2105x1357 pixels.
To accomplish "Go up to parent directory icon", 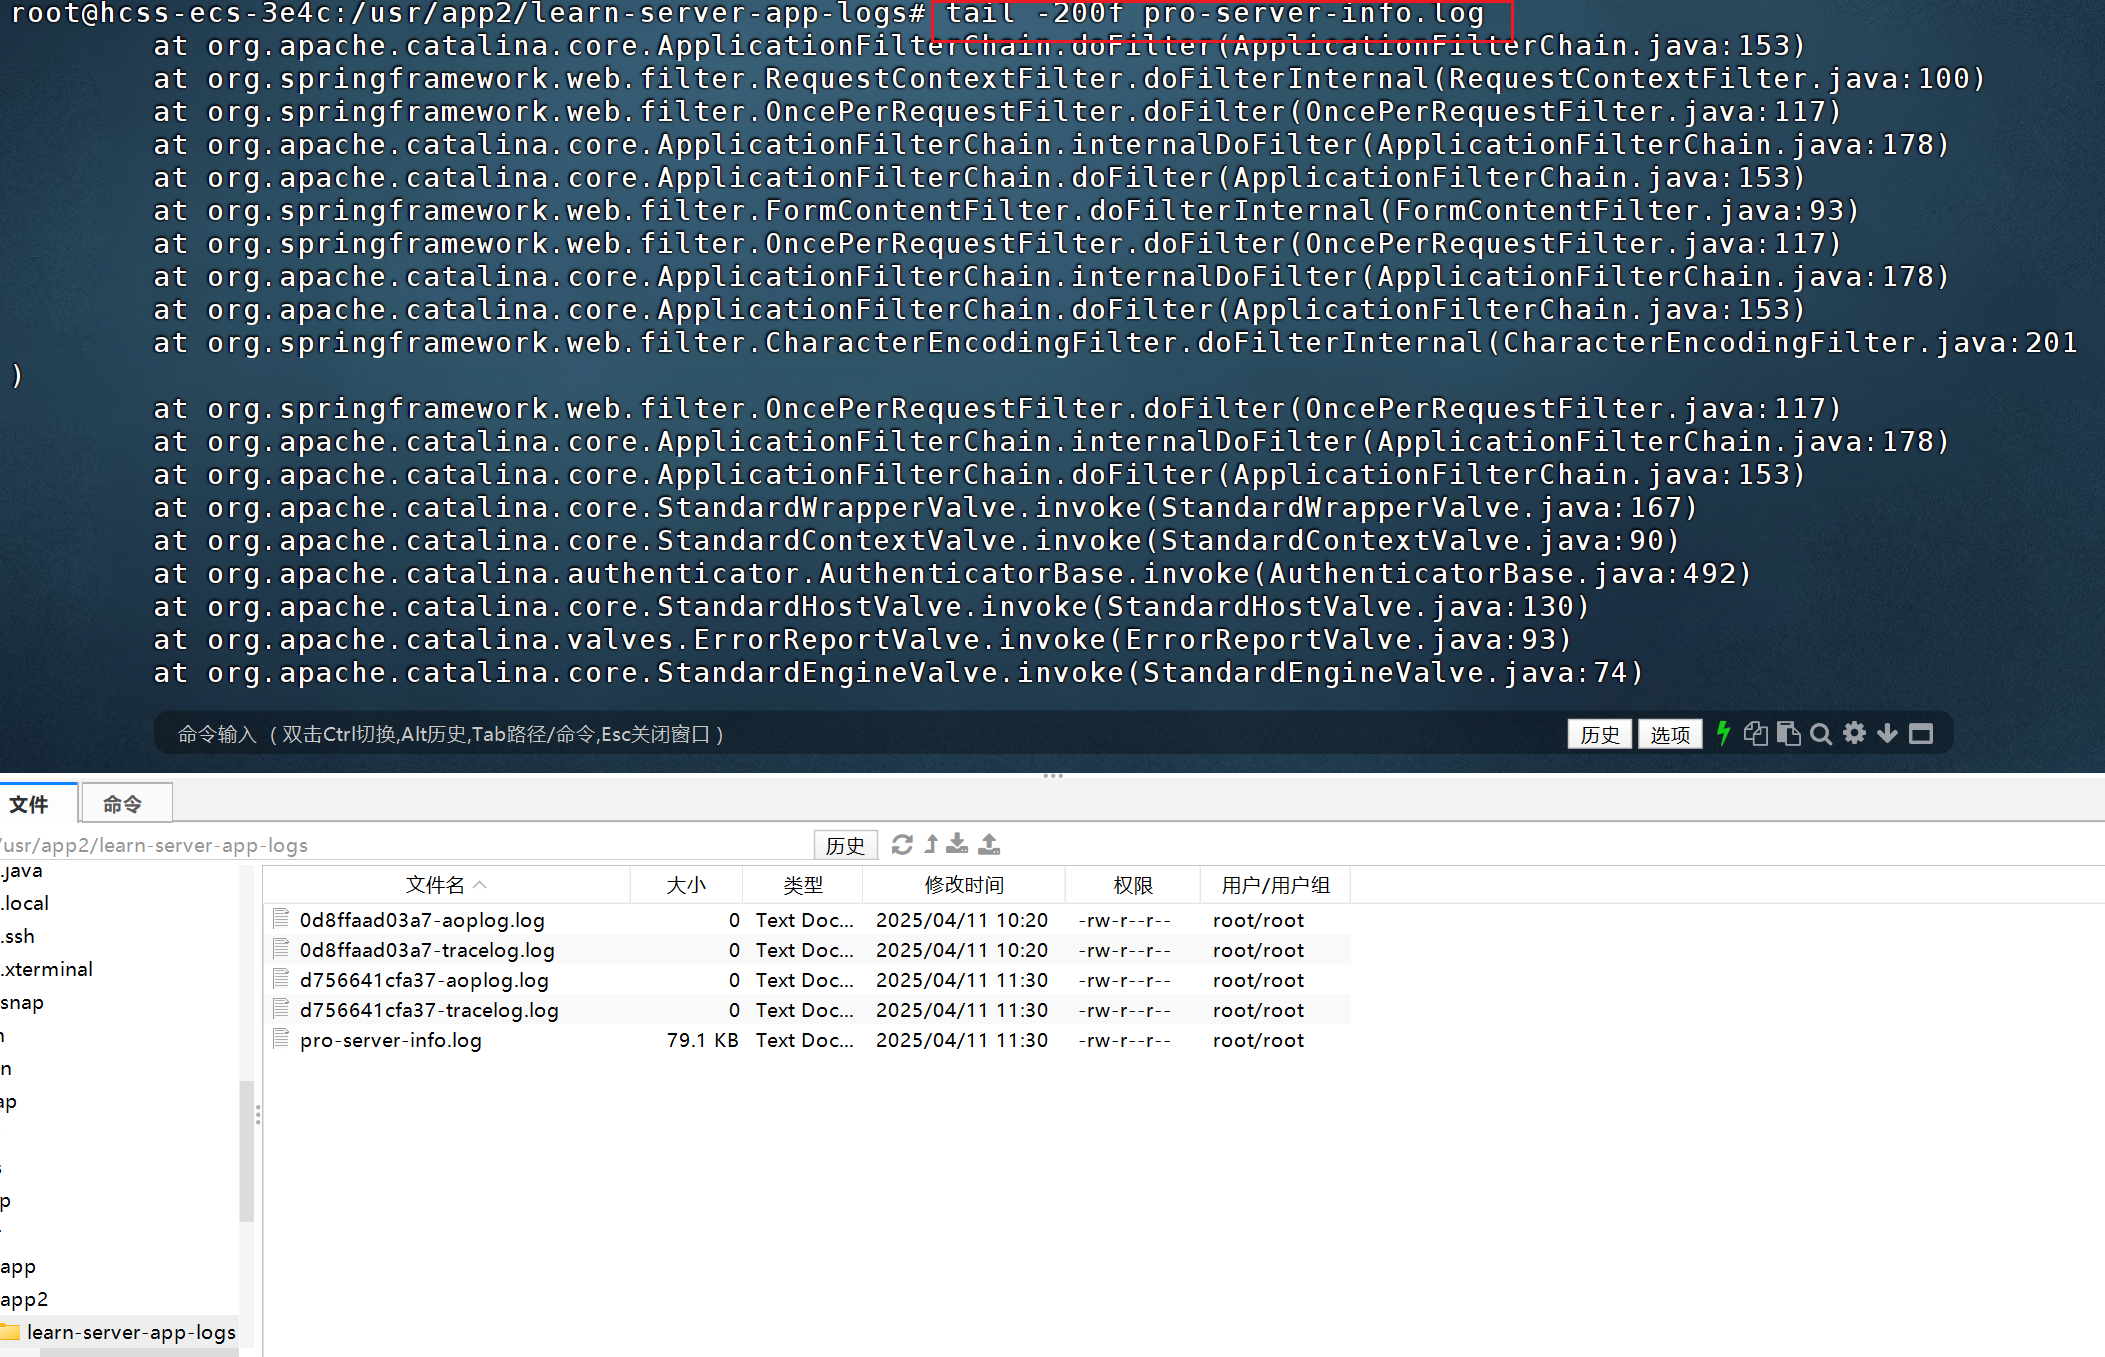I will pos(931,844).
